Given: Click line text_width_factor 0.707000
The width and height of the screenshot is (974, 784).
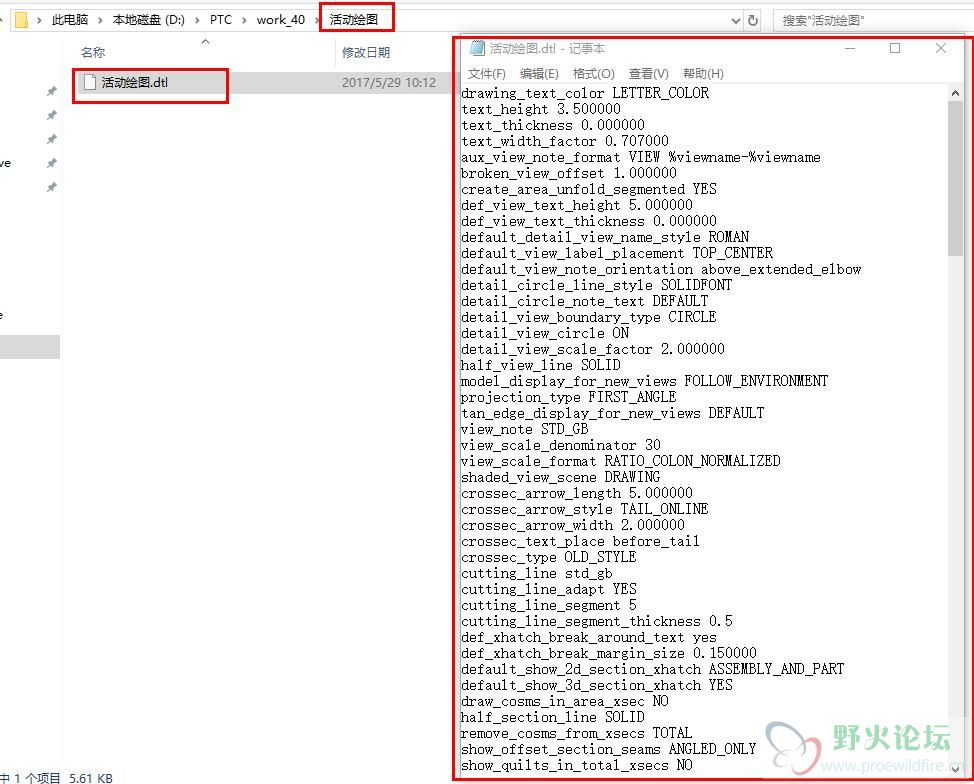Looking at the screenshot, I should point(565,141).
